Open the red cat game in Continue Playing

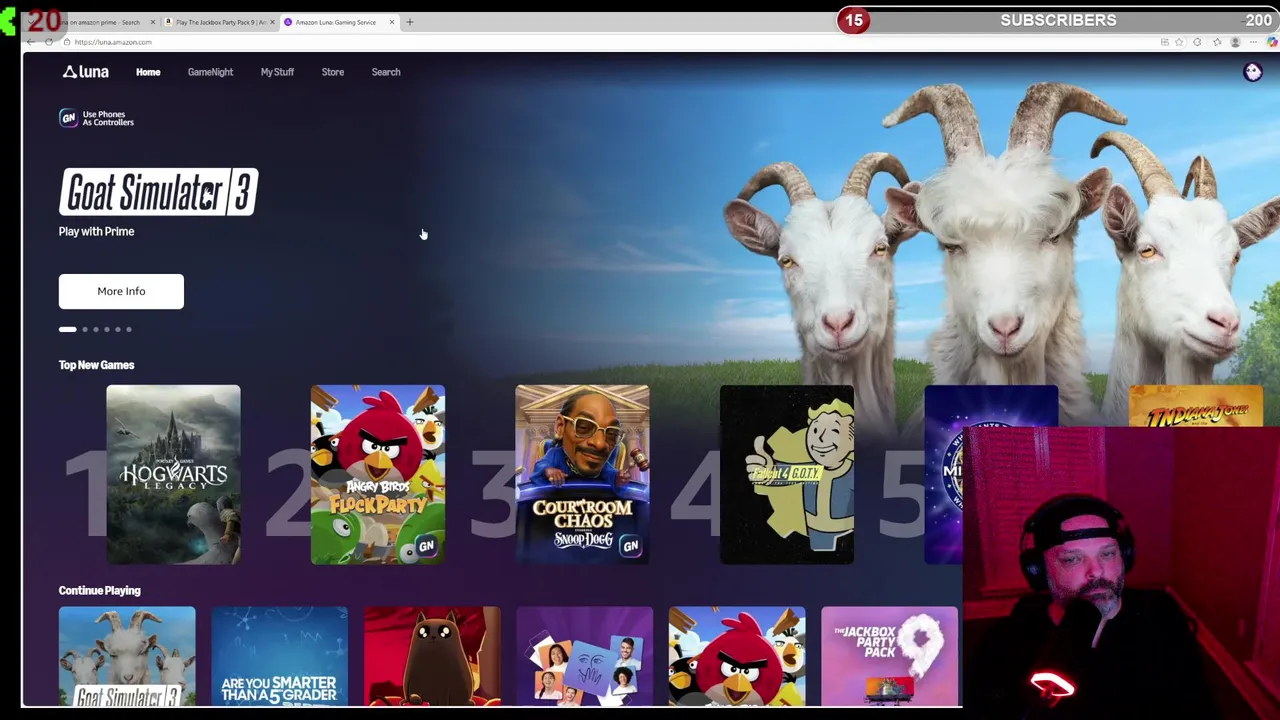(x=432, y=656)
